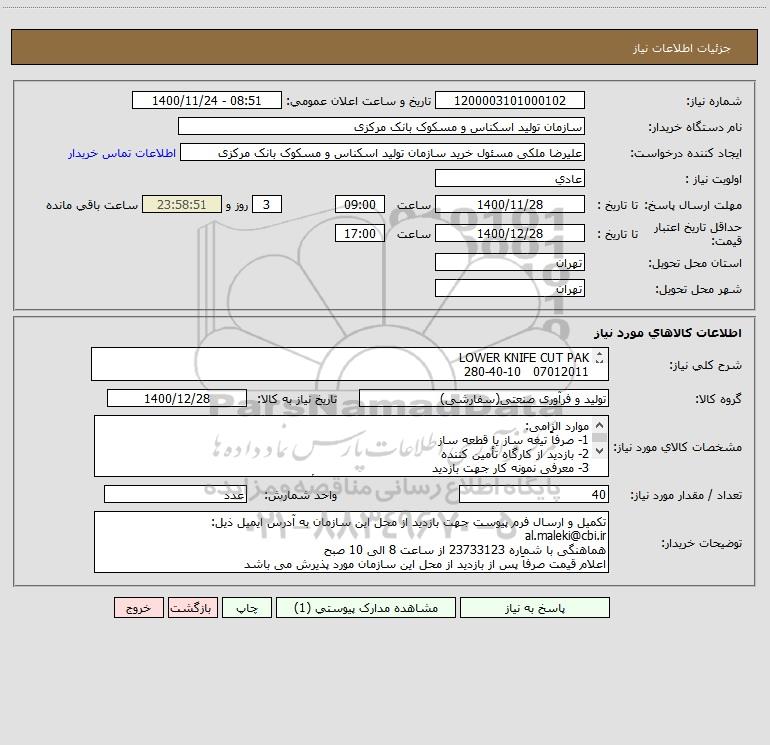
Task: Click the 'پاسخ به نیاز' button
Action: (535, 608)
